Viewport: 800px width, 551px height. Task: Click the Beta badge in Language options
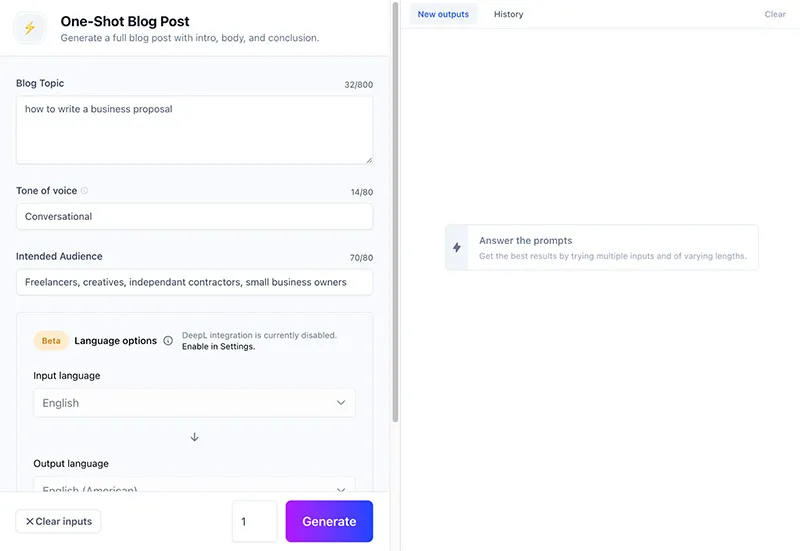click(51, 341)
